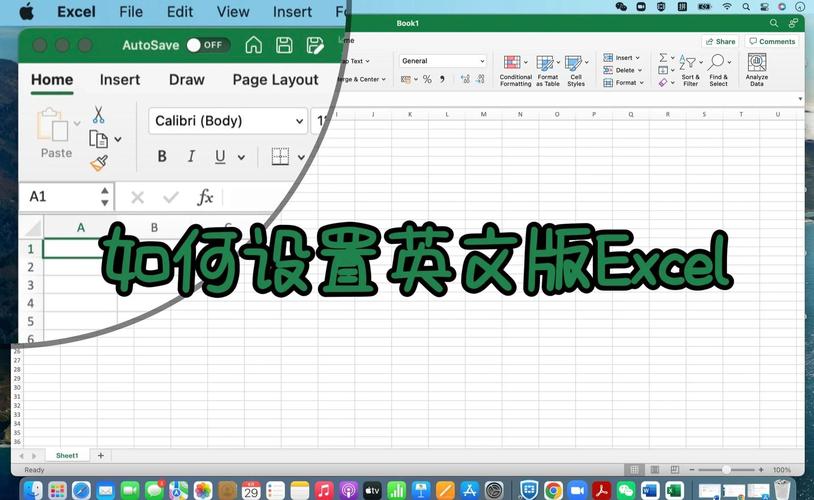Open the View menu in menu bar

233,12
